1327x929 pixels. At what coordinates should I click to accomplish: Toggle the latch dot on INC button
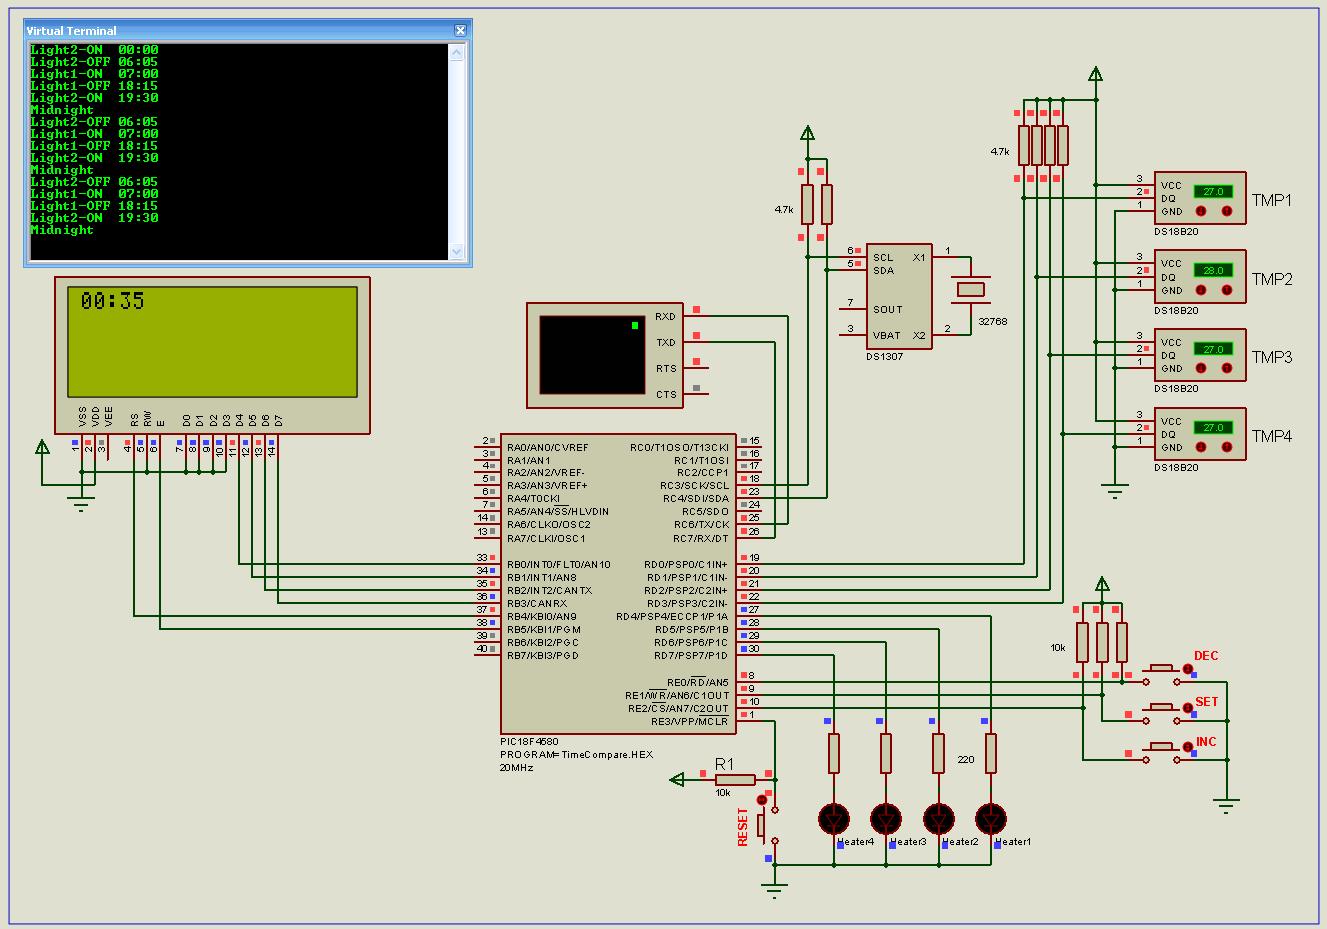tap(1188, 747)
